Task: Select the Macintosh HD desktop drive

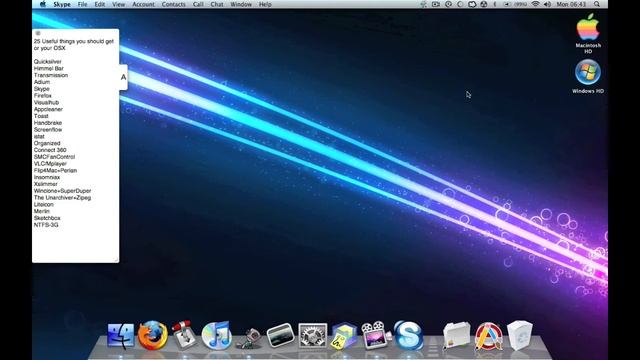Action: pyautogui.click(x=588, y=33)
